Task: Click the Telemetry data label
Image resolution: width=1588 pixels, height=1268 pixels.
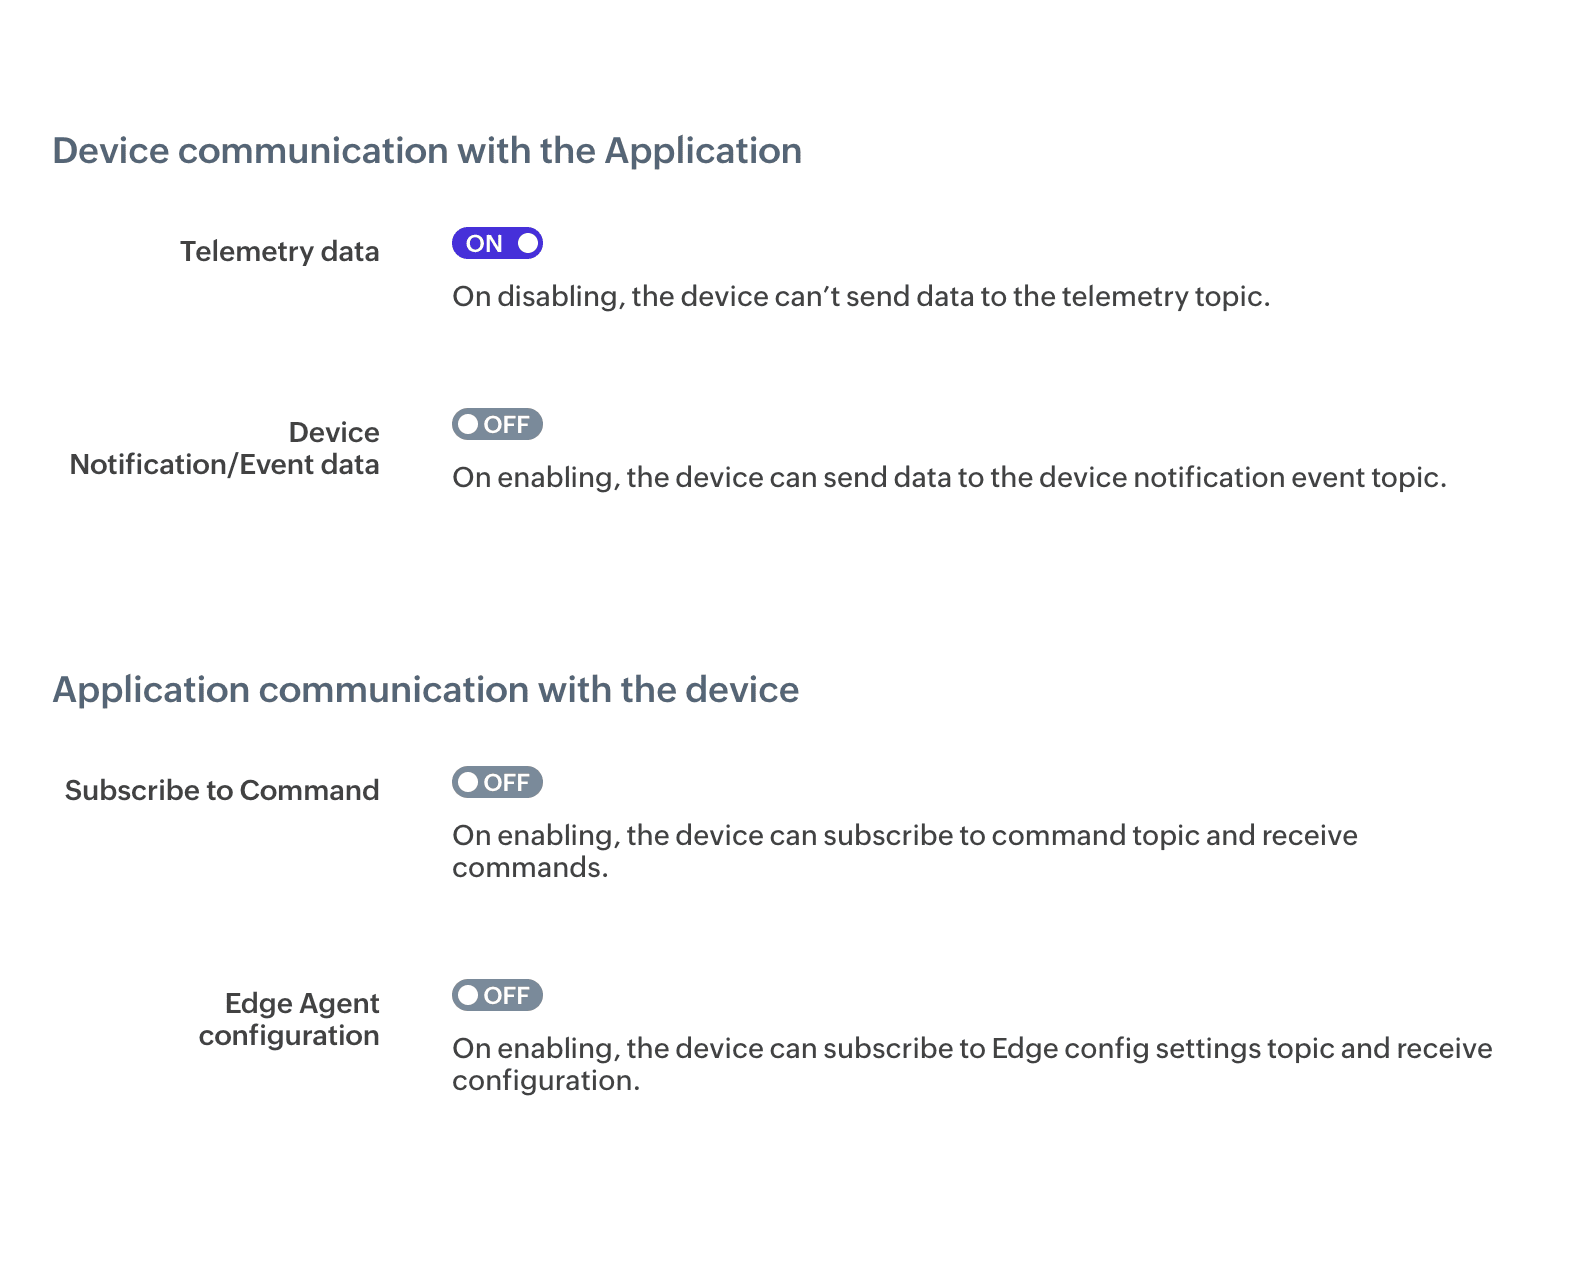Action: [279, 251]
